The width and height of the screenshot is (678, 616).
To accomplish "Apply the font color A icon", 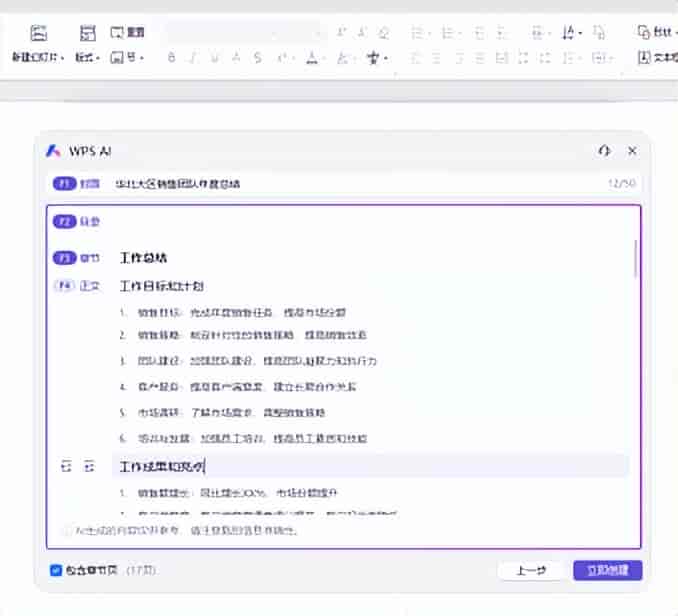I will tap(312, 57).
